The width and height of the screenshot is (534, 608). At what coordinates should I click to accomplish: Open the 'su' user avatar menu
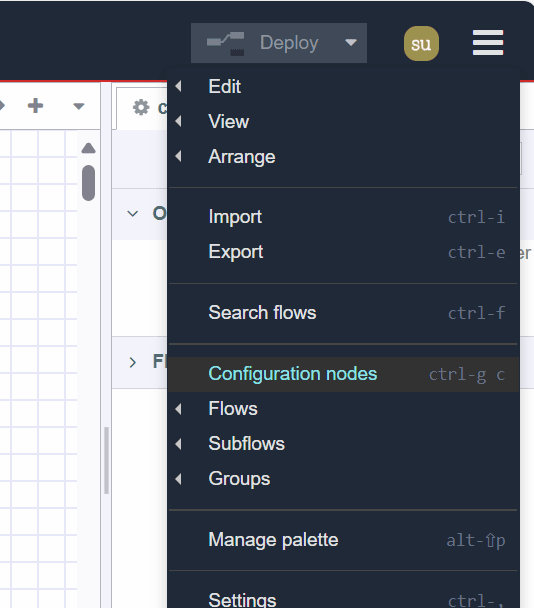pyautogui.click(x=421, y=43)
